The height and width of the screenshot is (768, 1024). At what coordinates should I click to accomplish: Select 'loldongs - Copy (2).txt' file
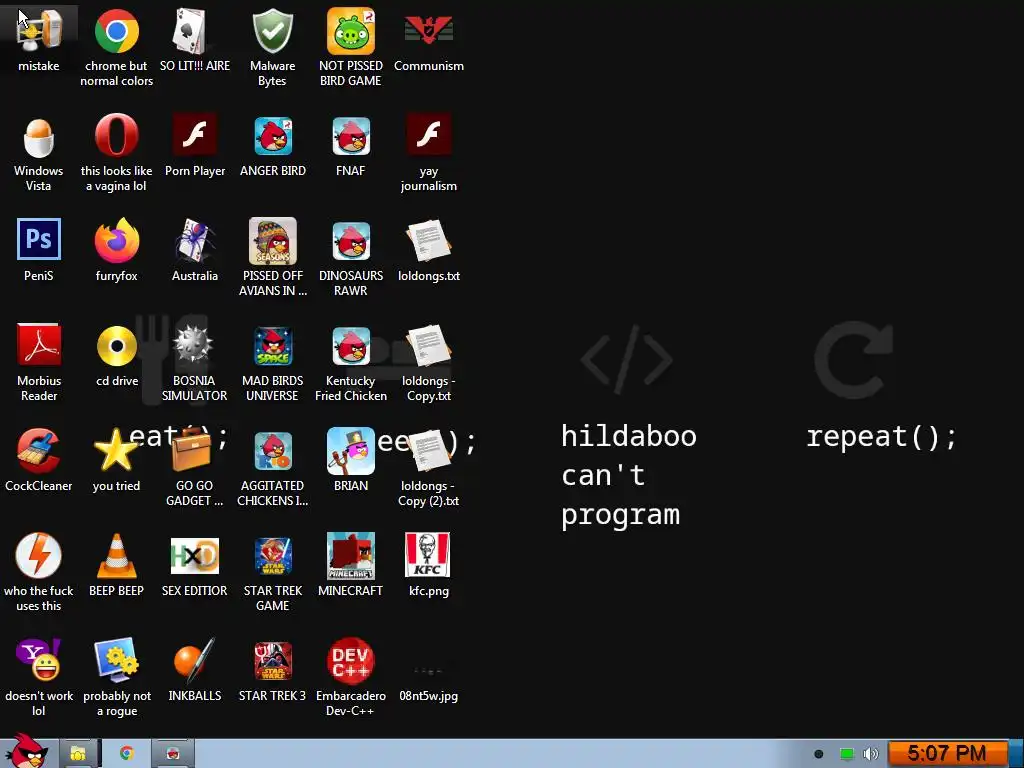[x=428, y=451]
